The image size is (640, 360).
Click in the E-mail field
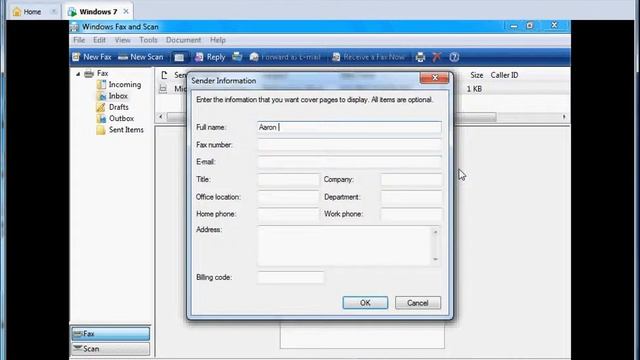(349, 162)
